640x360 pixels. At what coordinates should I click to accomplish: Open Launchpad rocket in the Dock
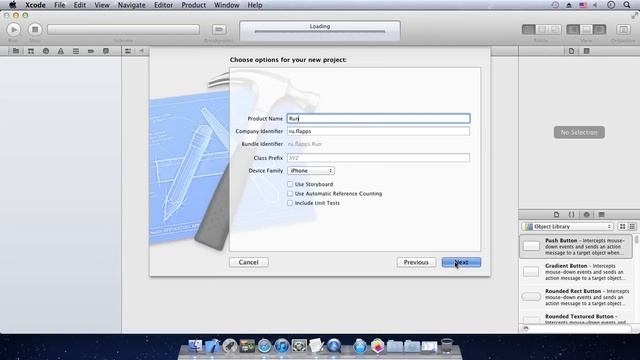click(229, 346)
